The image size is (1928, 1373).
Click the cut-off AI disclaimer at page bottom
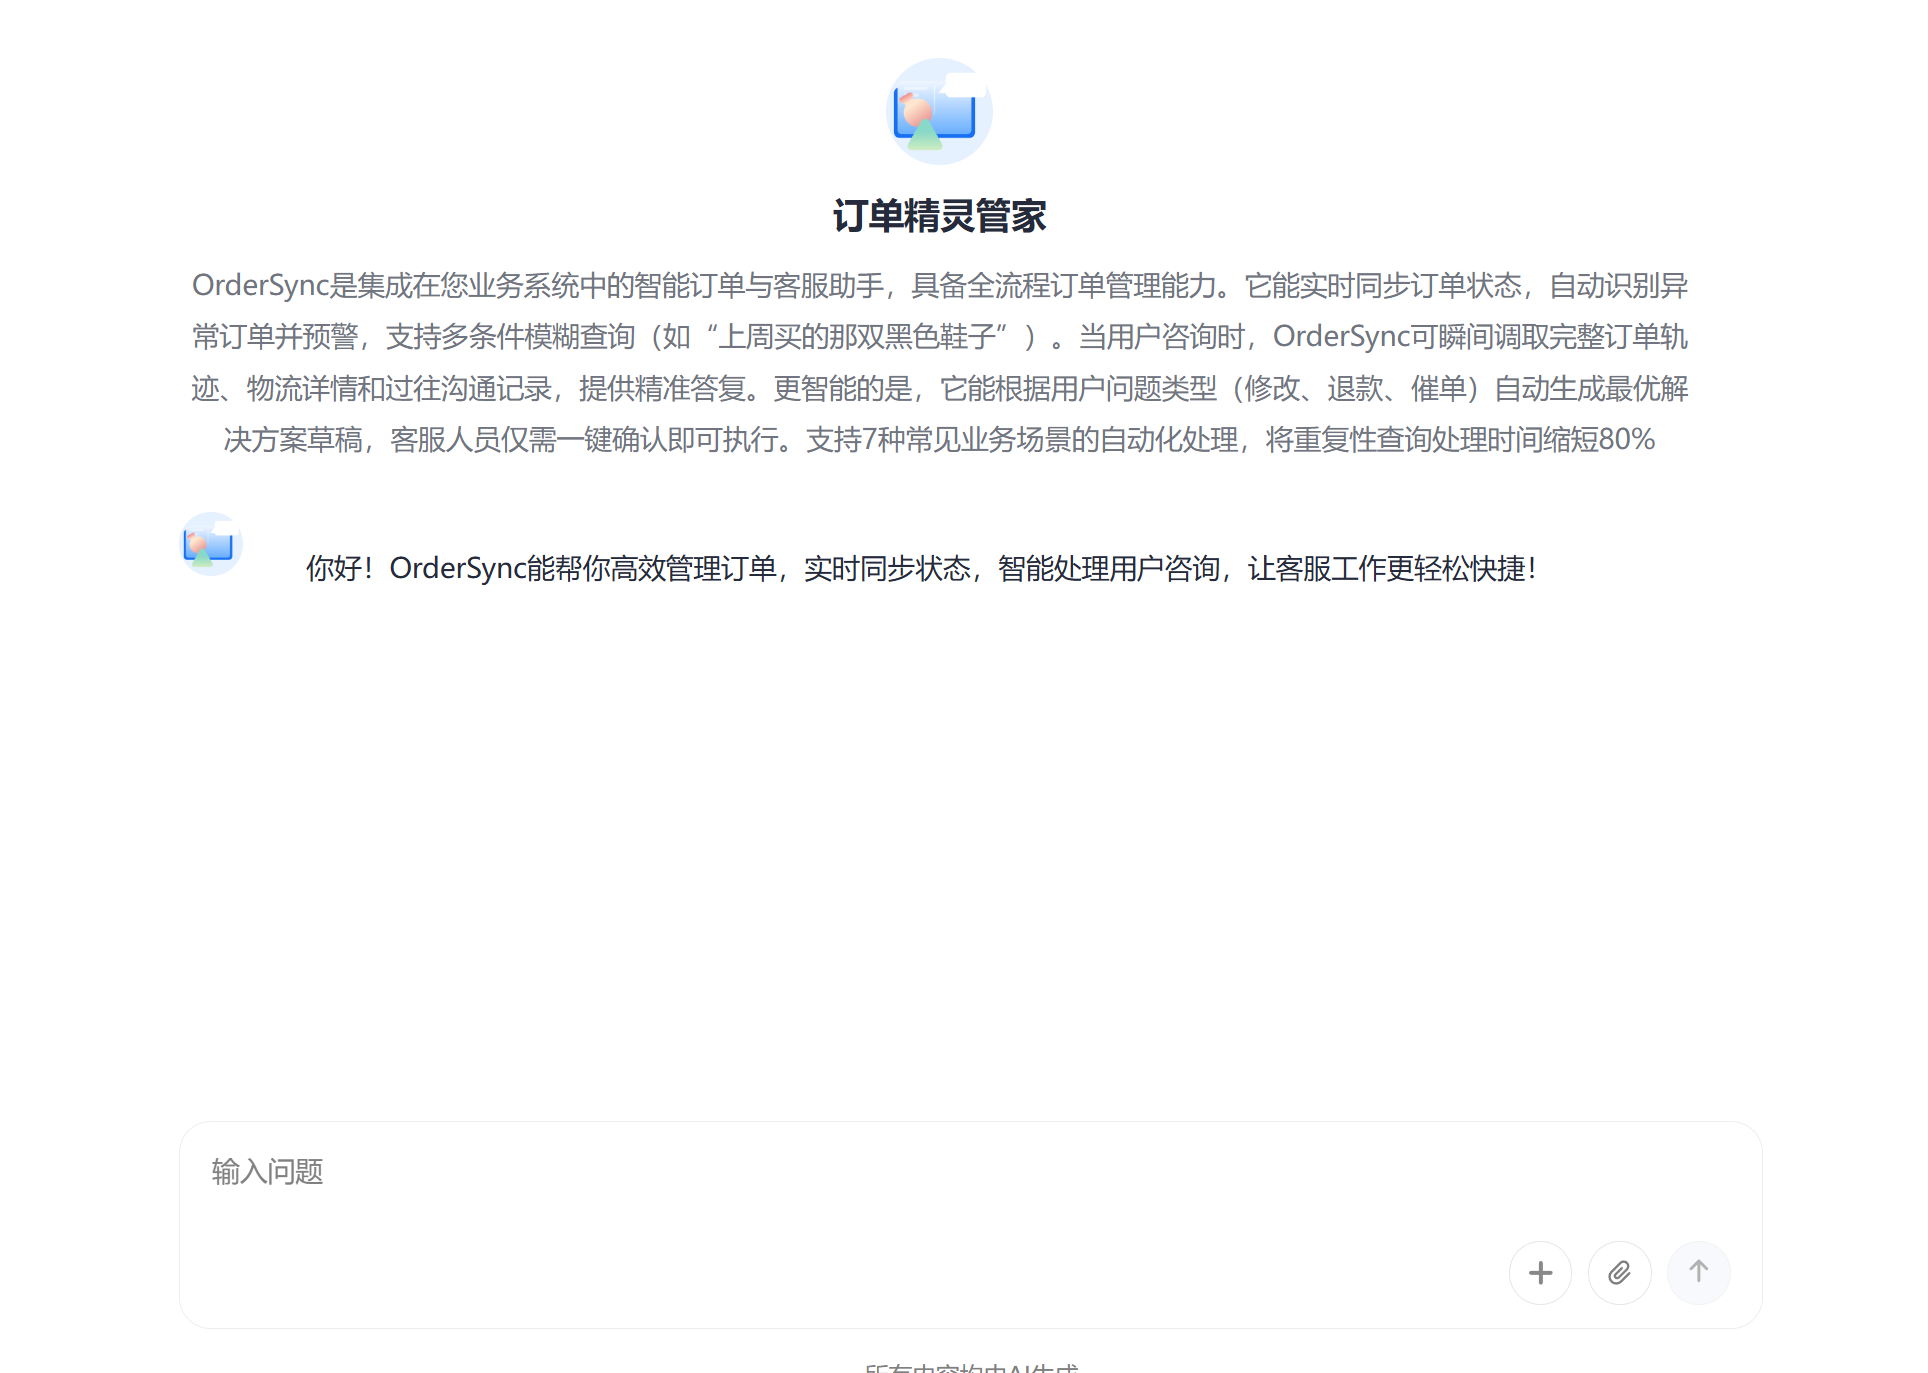coord(970,1366)
